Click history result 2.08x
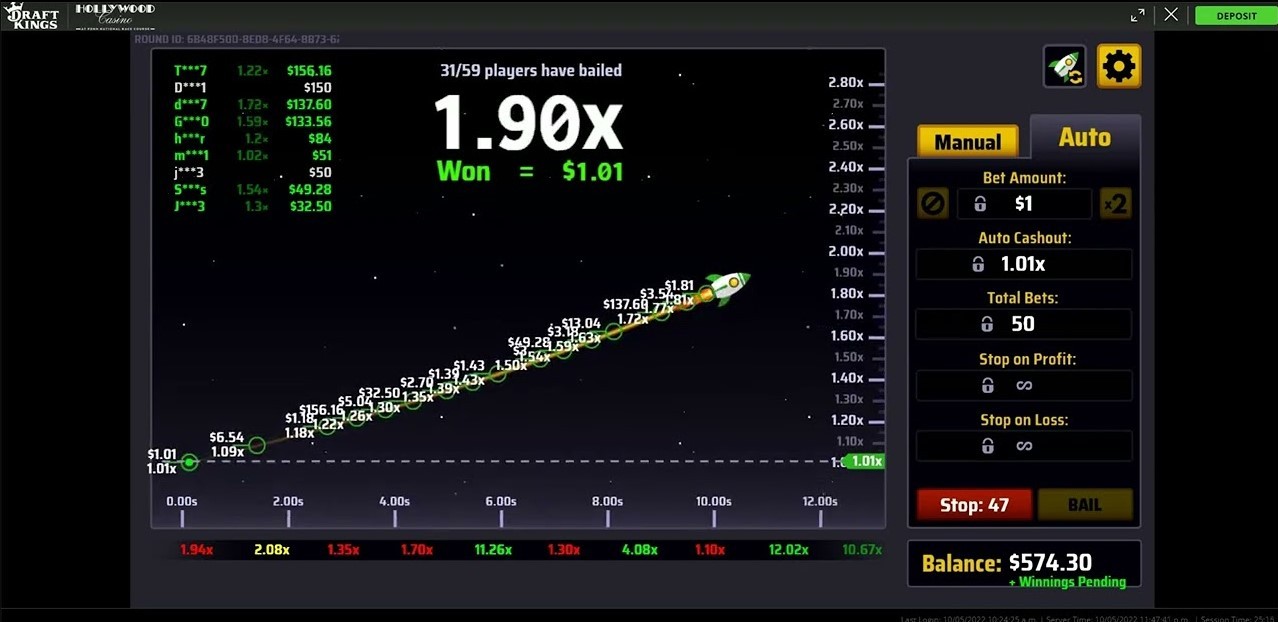The image size is (1278, 622). coord(272,550)
